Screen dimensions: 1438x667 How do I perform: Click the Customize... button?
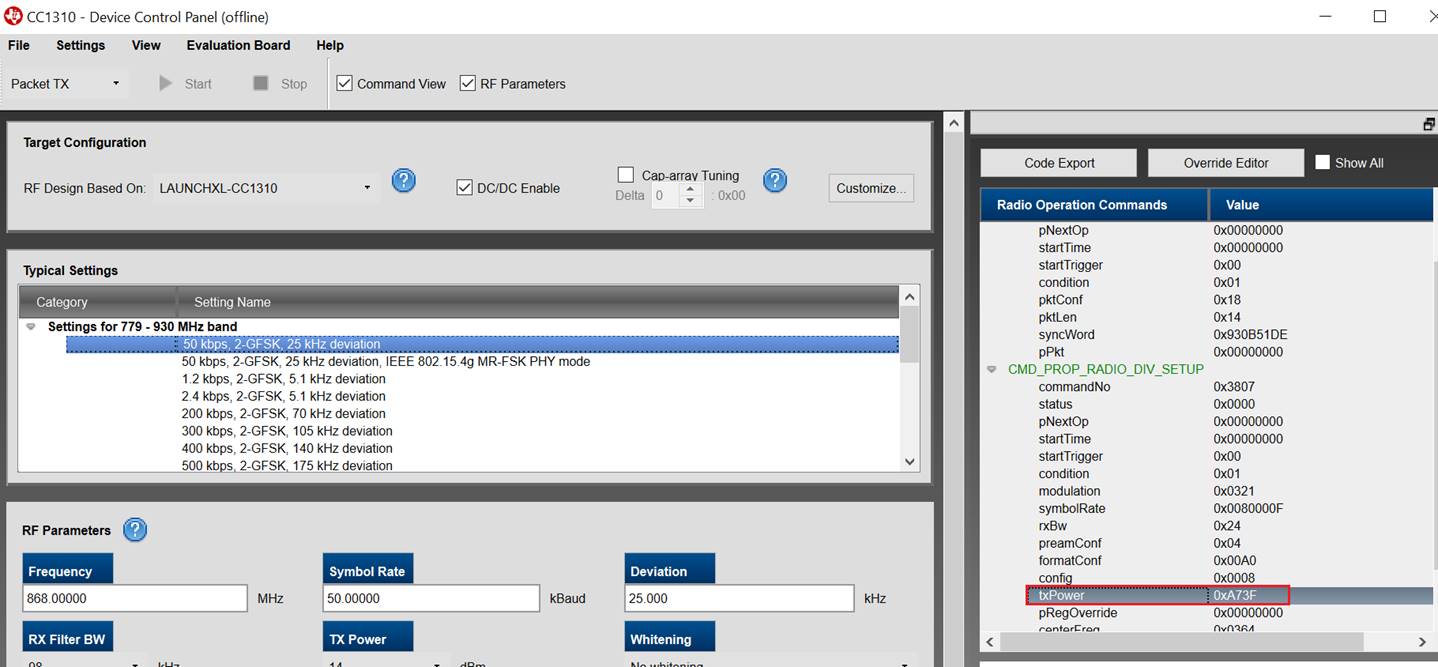tap(871, 188)
